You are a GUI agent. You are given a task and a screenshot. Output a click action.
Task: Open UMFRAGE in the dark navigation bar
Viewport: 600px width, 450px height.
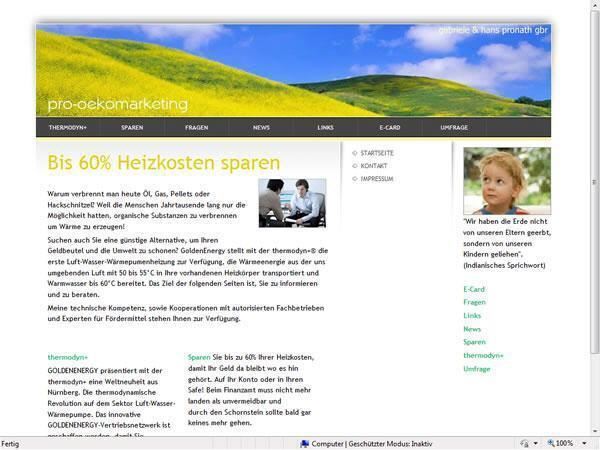pos(454,128)
